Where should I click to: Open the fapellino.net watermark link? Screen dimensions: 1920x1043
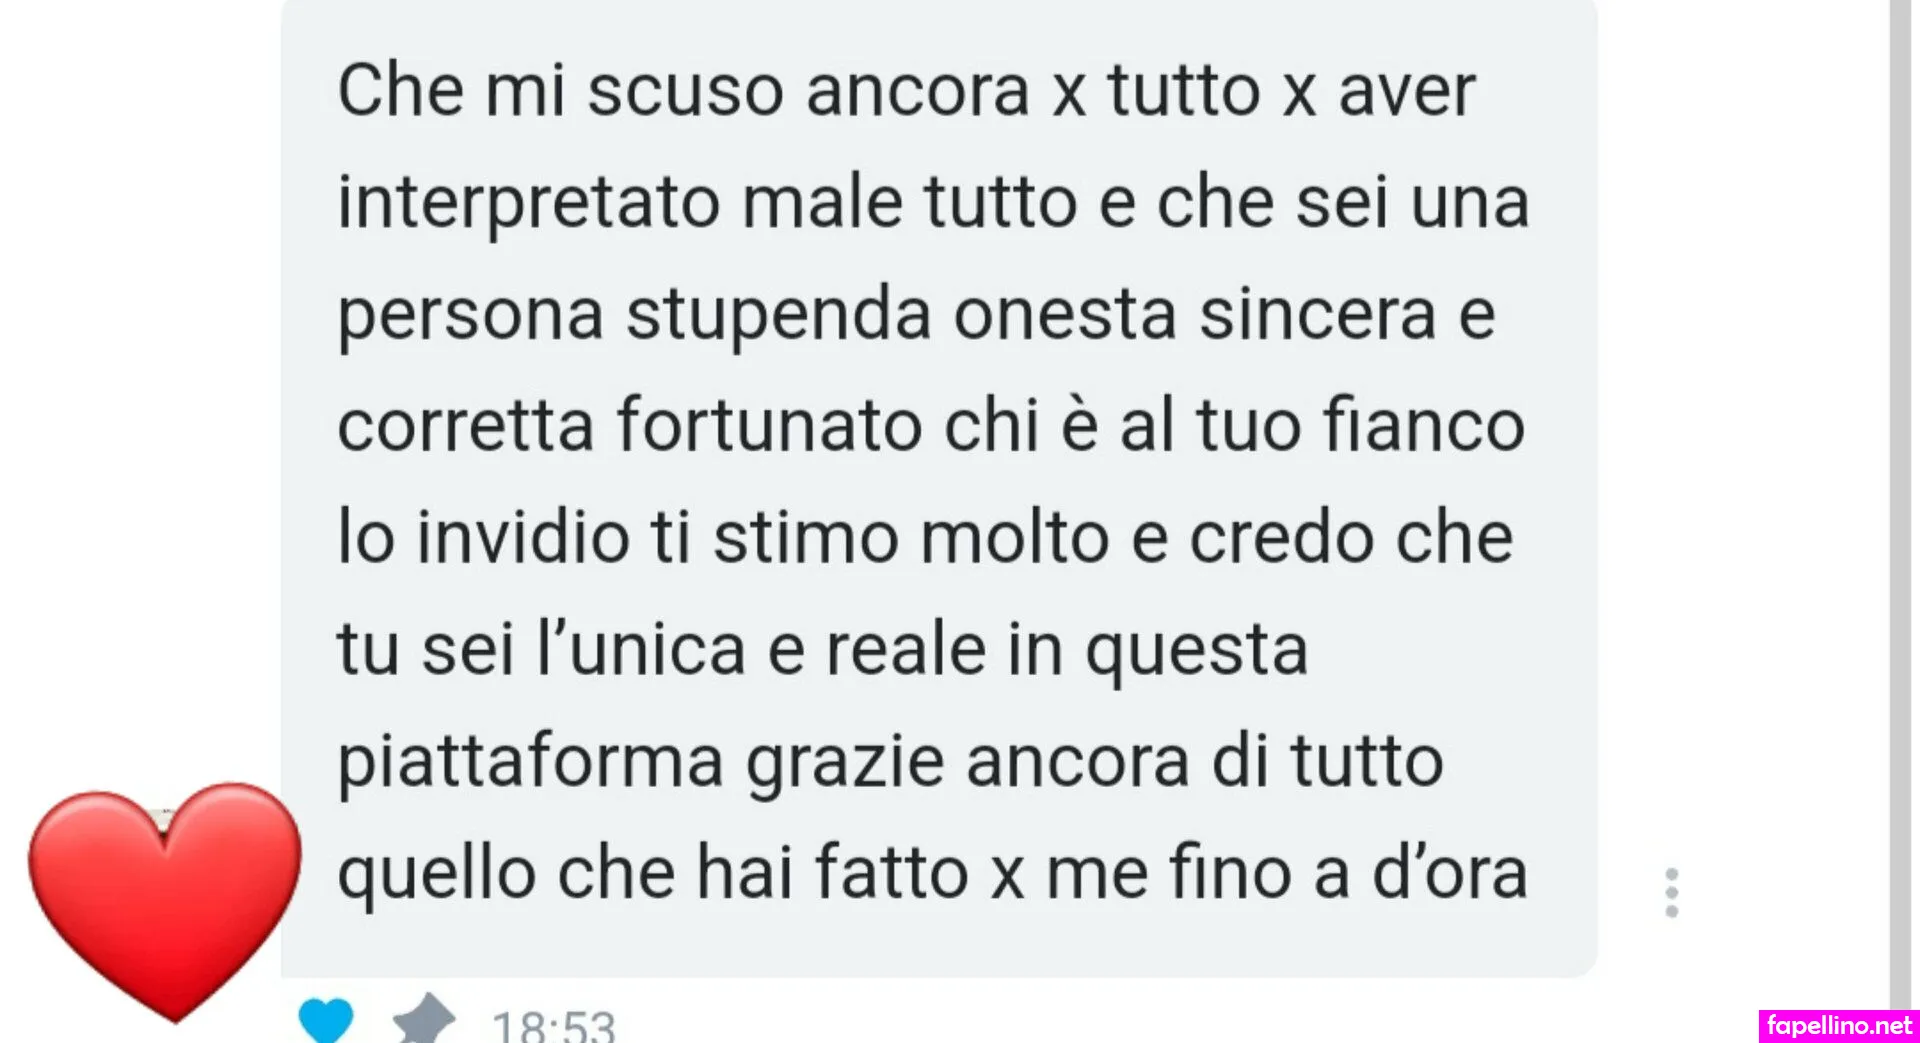[1838, 1026]
